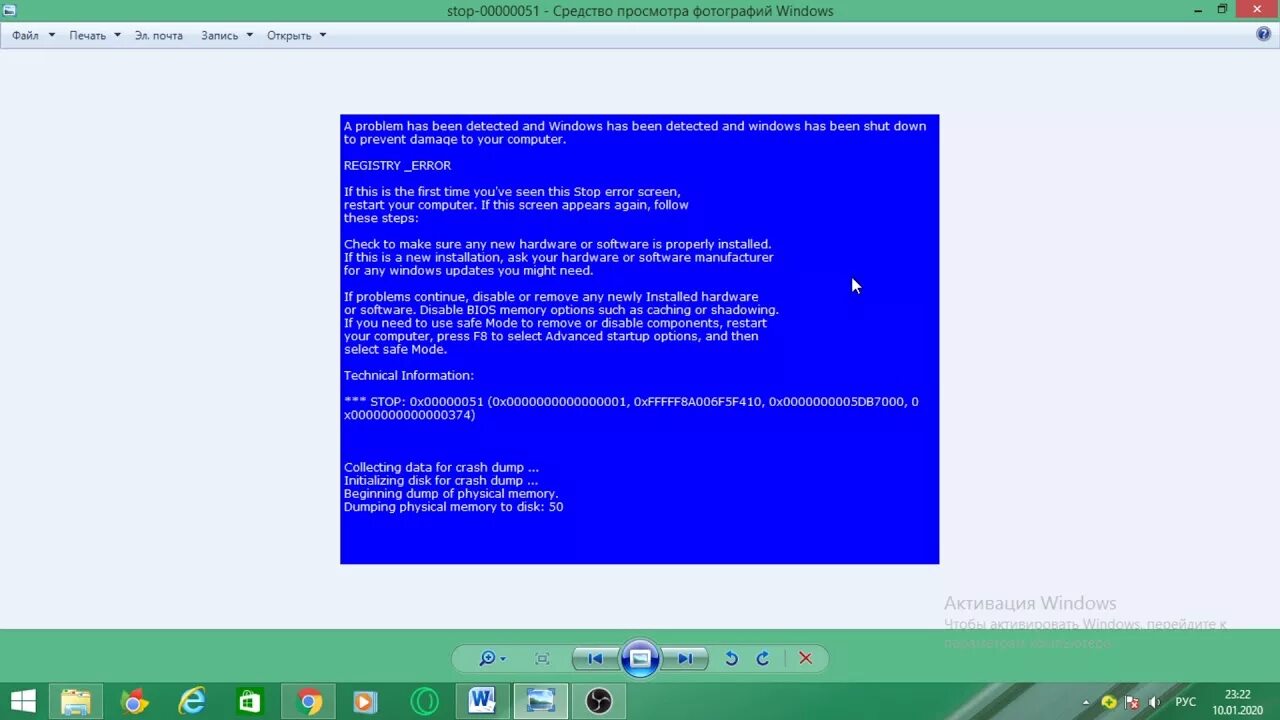Open the Печать menu

tap(88, 35)
